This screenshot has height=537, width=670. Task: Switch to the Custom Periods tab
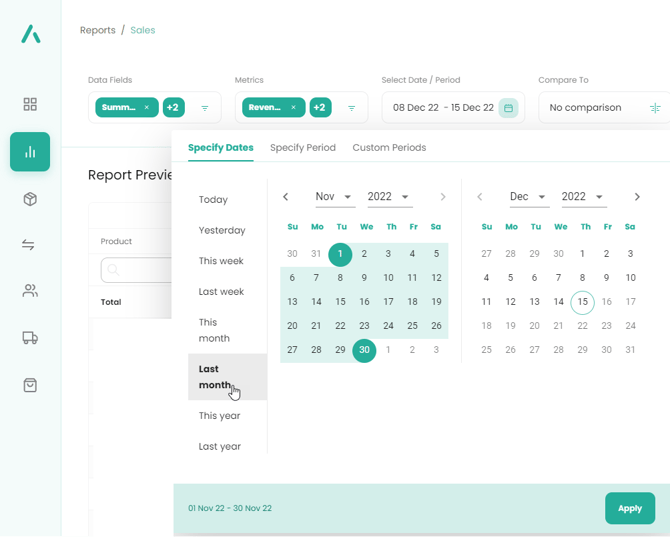tap(389, 148)
